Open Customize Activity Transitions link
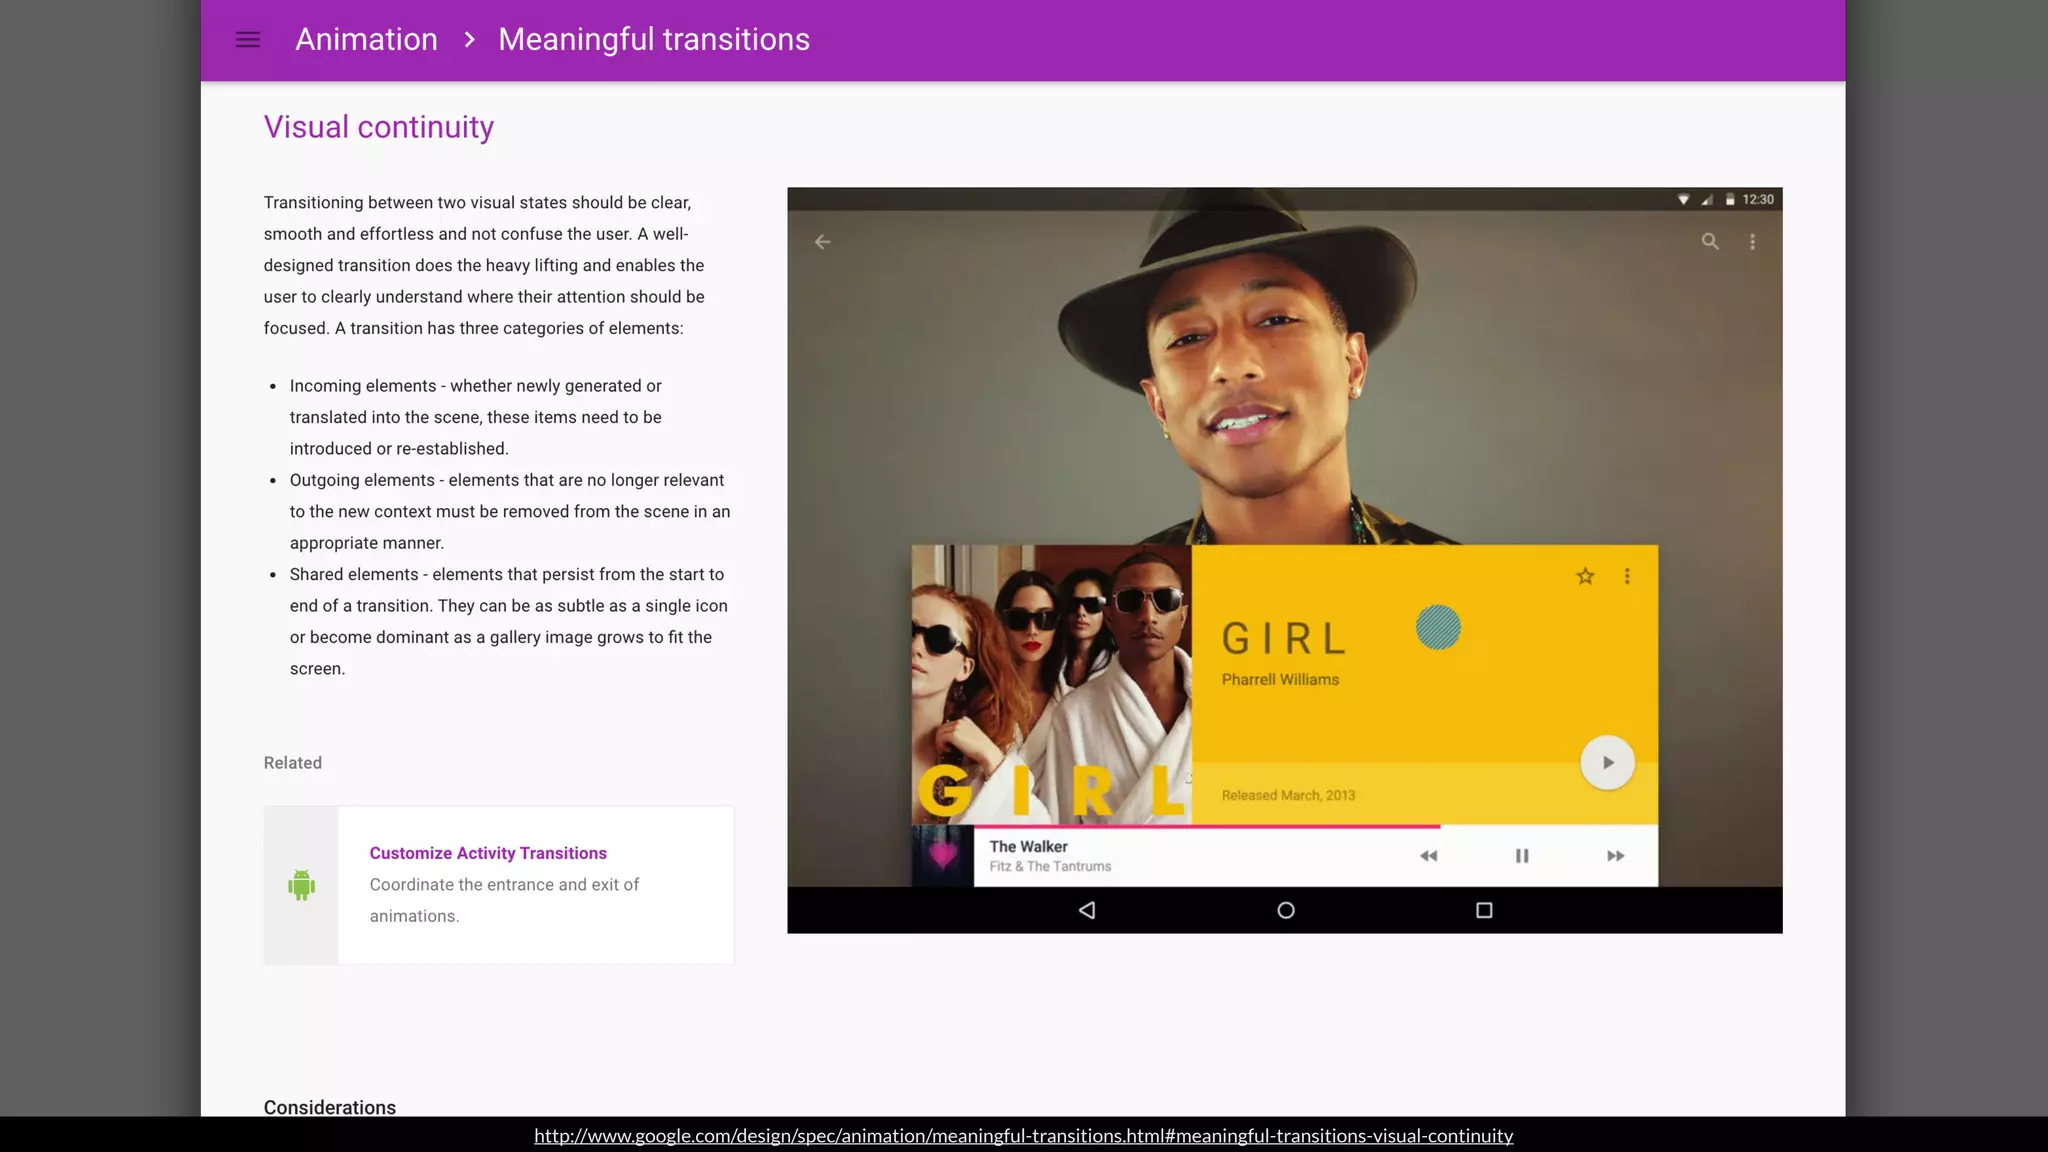 [x=488, y=853]
